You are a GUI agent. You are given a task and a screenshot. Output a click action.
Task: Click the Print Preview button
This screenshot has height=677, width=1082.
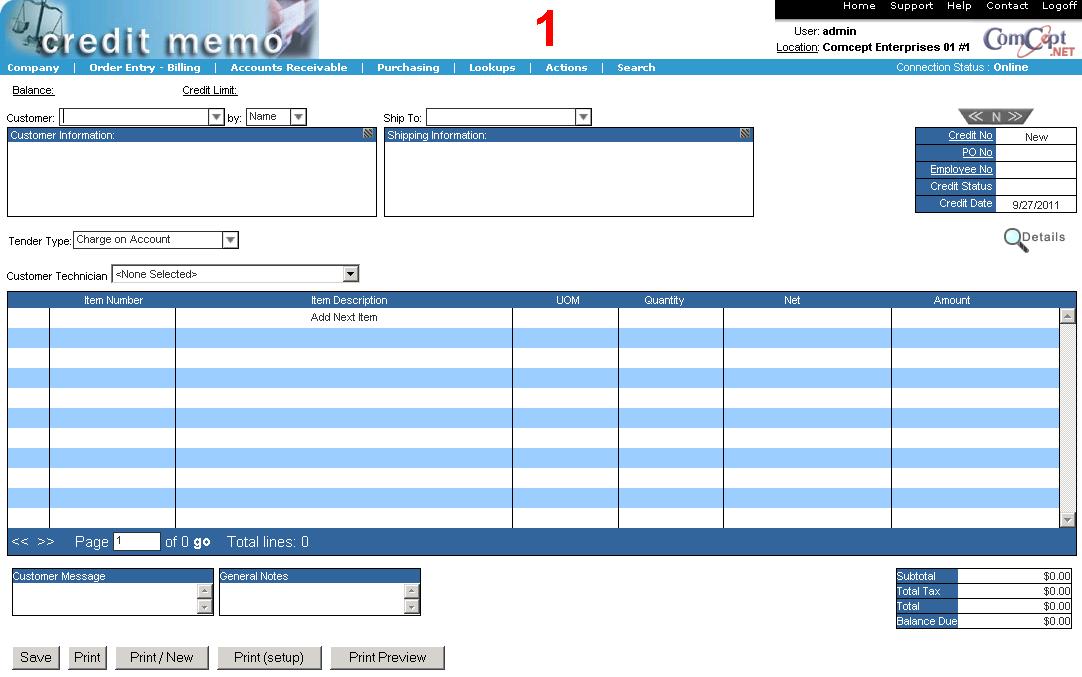coord(387,658)
